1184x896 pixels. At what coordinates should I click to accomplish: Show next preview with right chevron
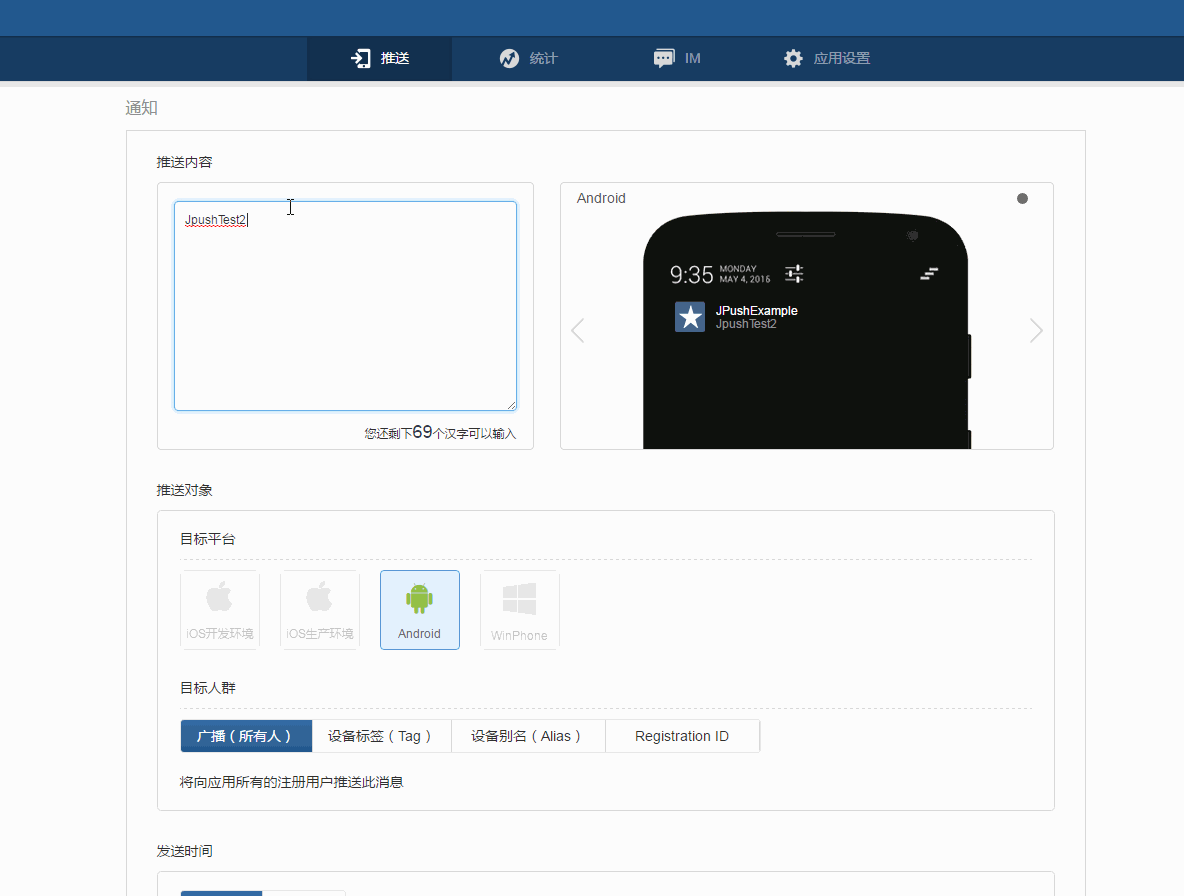tap(1036, 331)
